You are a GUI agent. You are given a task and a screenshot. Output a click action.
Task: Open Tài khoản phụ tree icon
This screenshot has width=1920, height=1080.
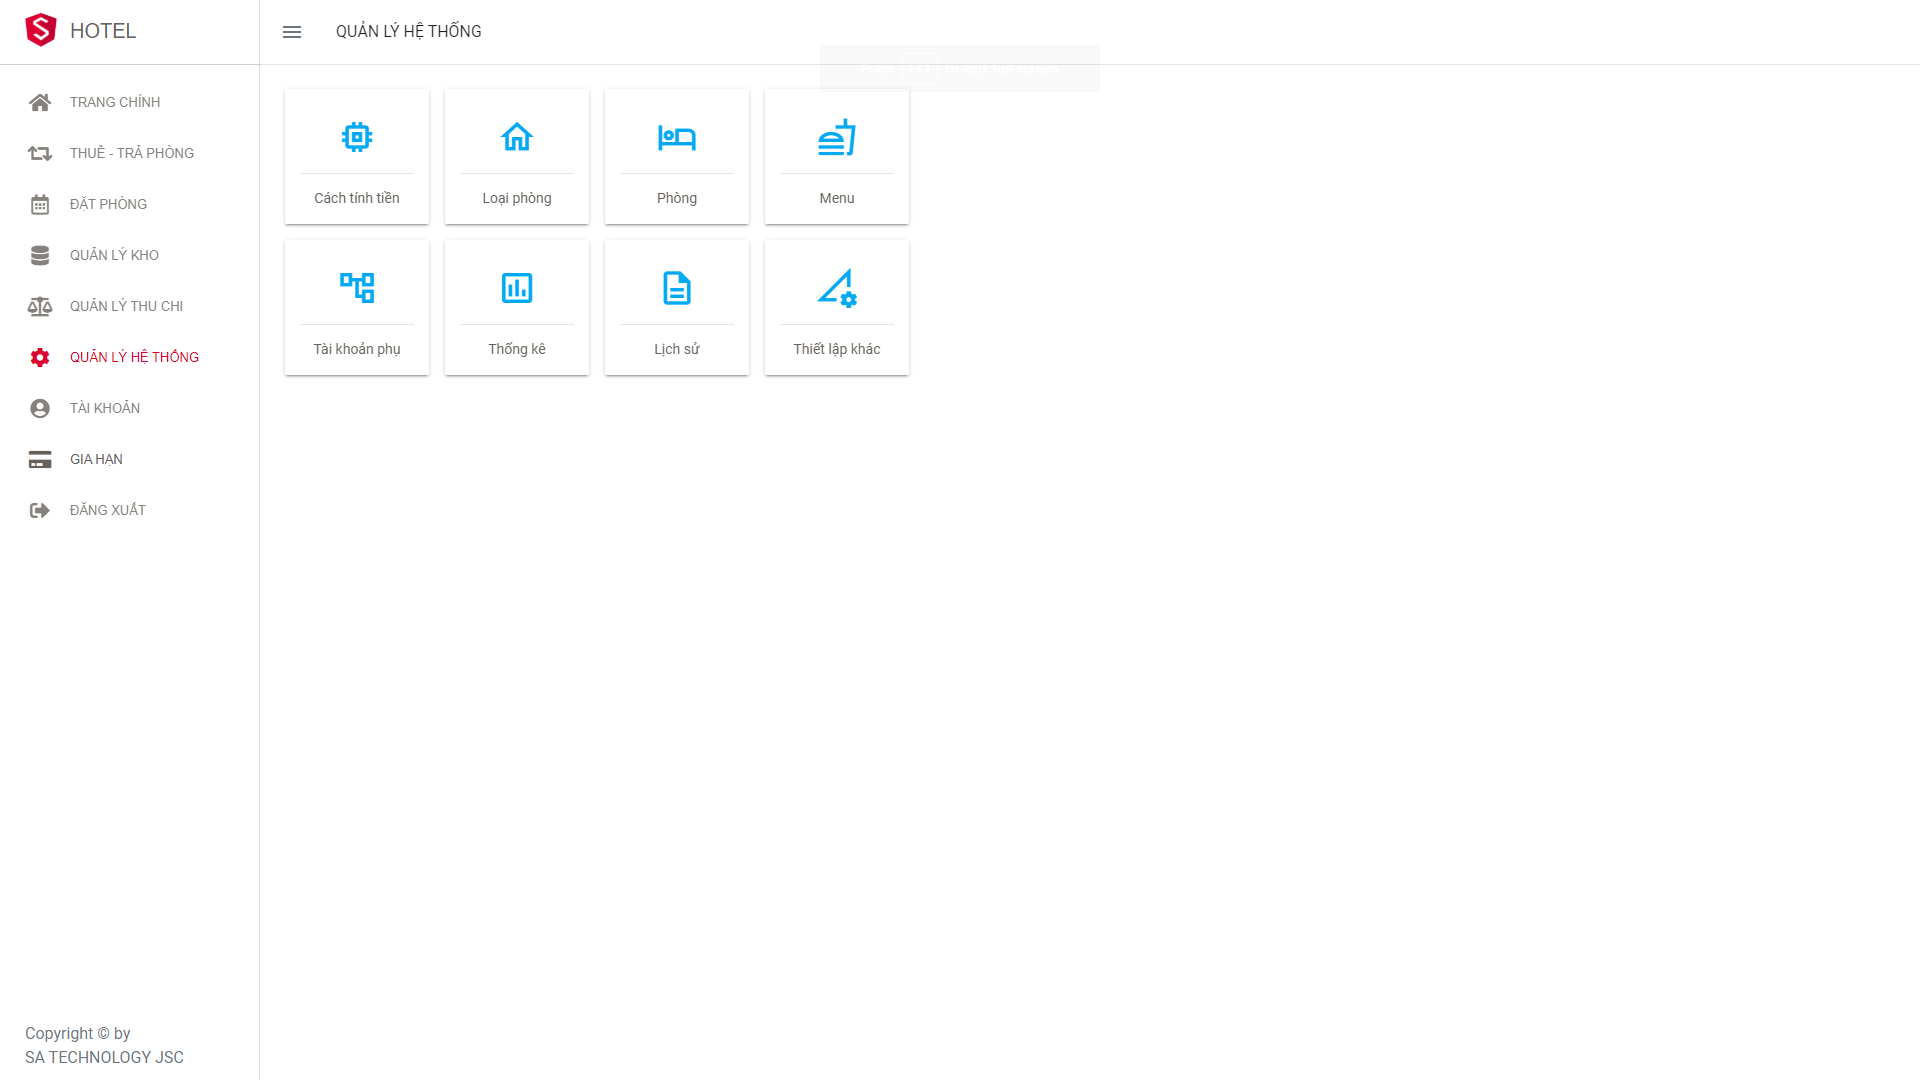point(357,288)
